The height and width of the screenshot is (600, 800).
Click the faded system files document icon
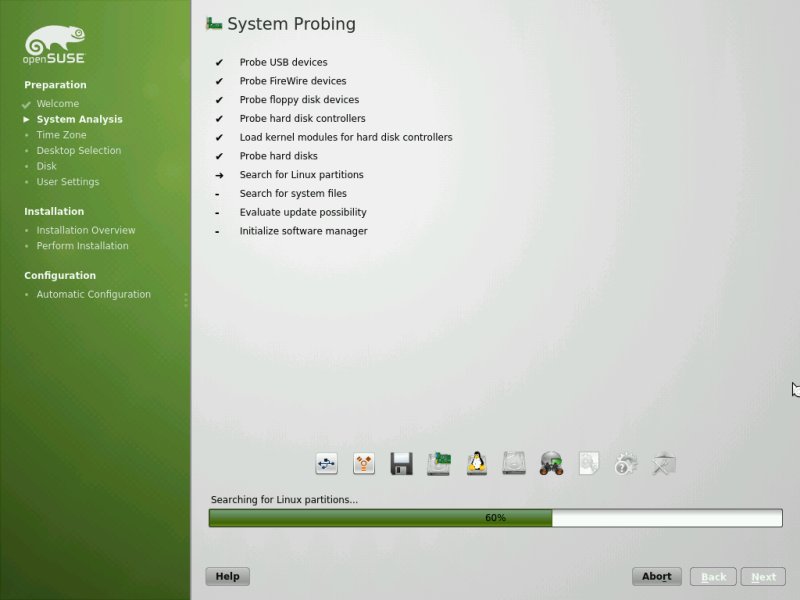(589, 464)
